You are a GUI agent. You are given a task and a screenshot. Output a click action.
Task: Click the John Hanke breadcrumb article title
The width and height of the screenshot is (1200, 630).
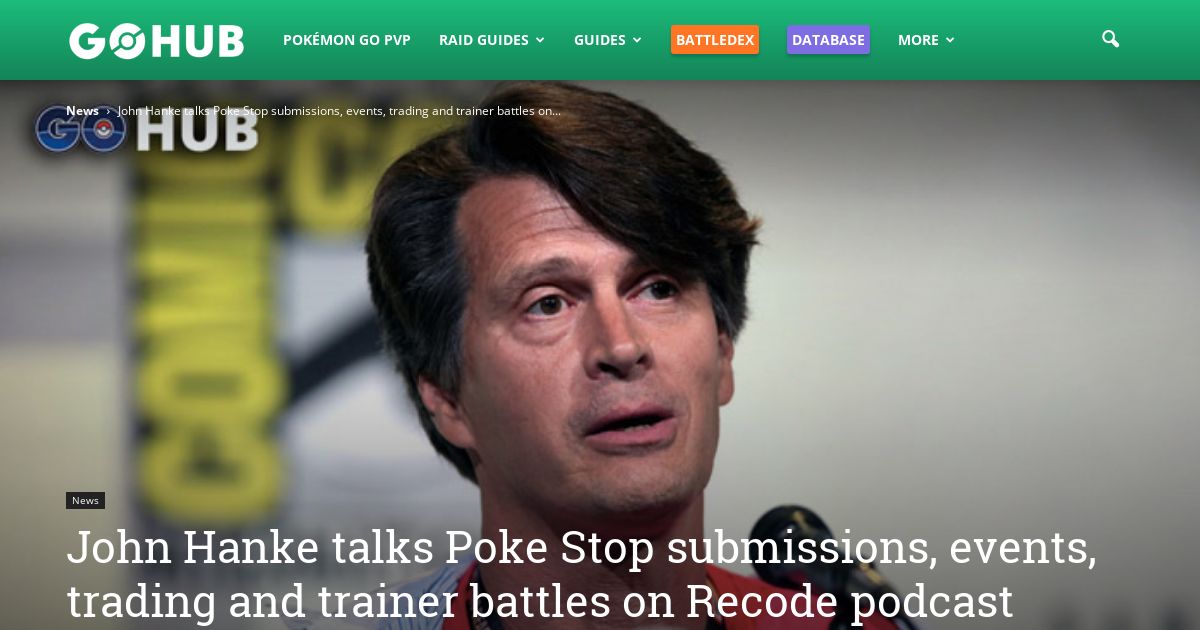[x=339, y=111]
